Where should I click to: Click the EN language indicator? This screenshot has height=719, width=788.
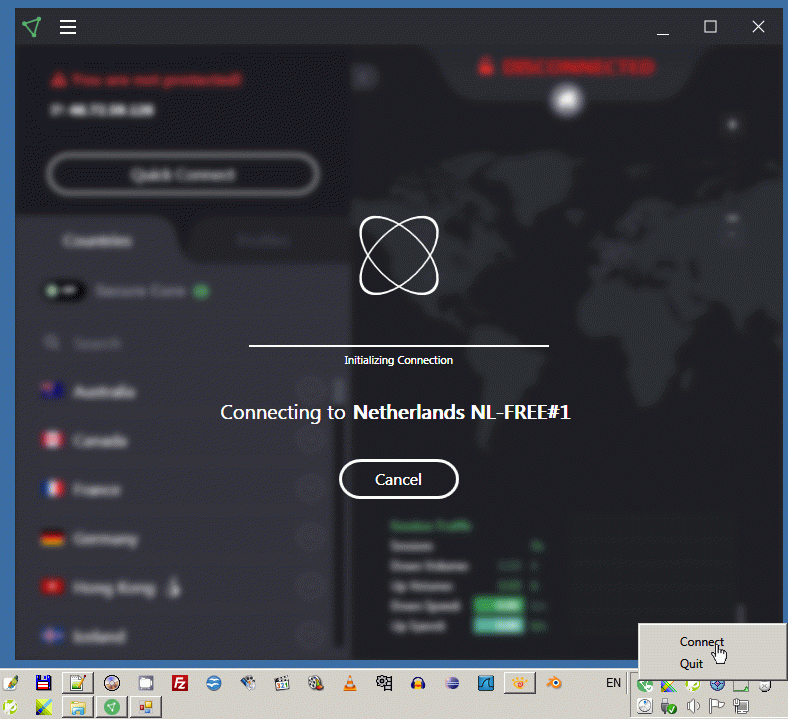pyautogui.click(x=613, y=683)
